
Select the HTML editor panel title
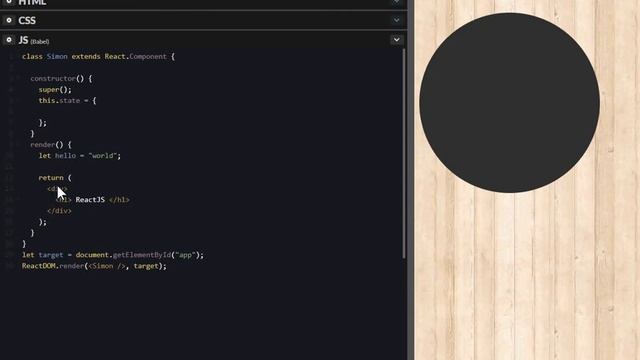[x=32, y=2]
